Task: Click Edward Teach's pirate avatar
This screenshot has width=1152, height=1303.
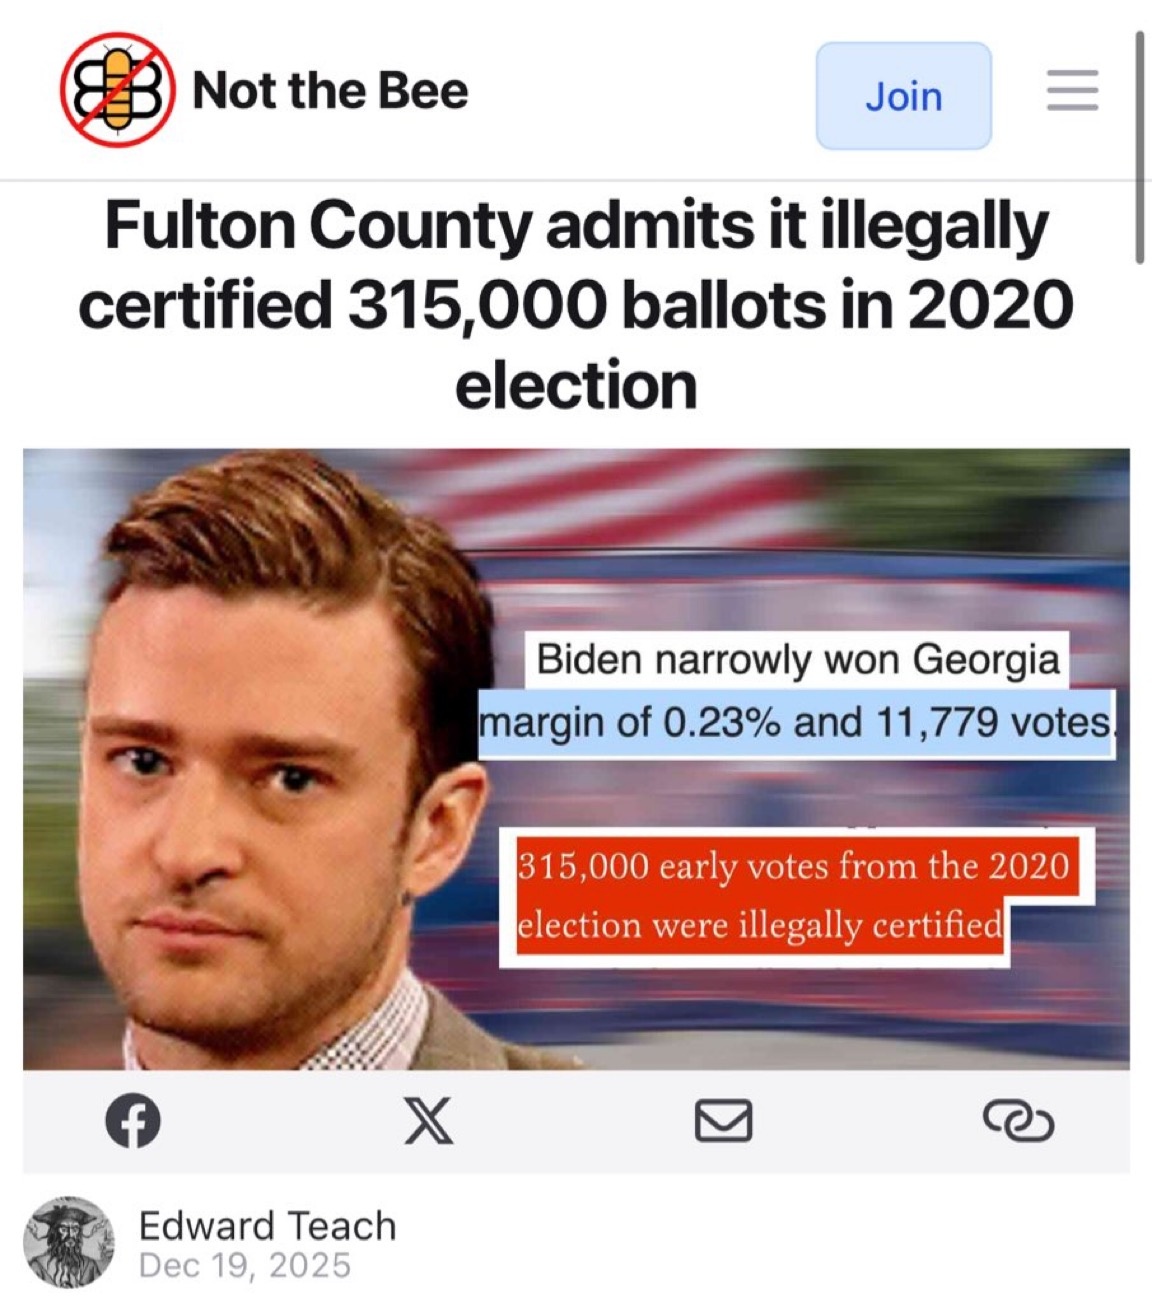Action: coord(69,1241)
